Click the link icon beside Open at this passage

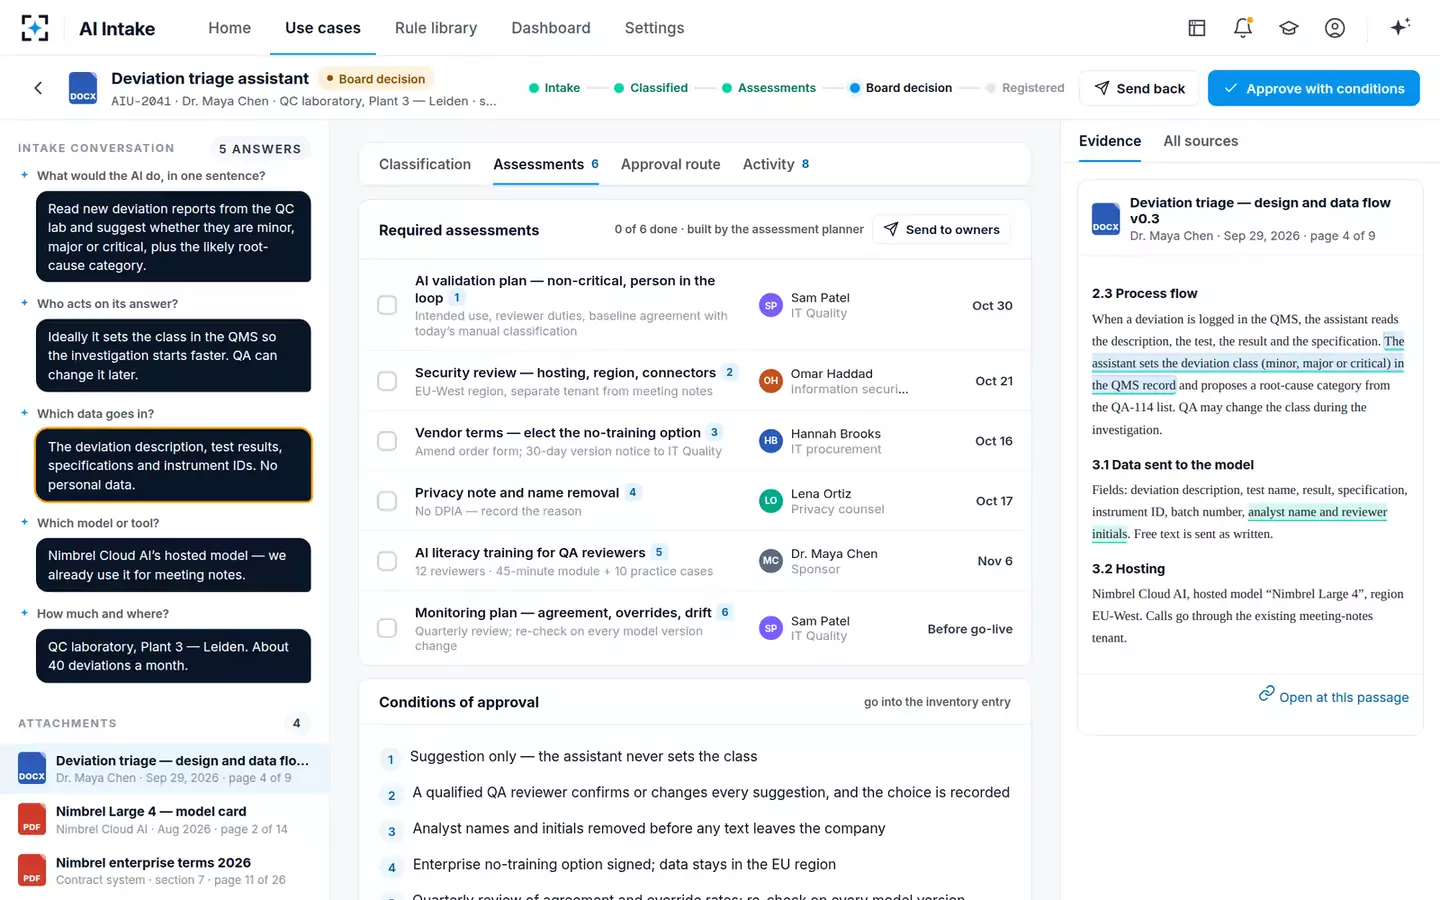1266,694
